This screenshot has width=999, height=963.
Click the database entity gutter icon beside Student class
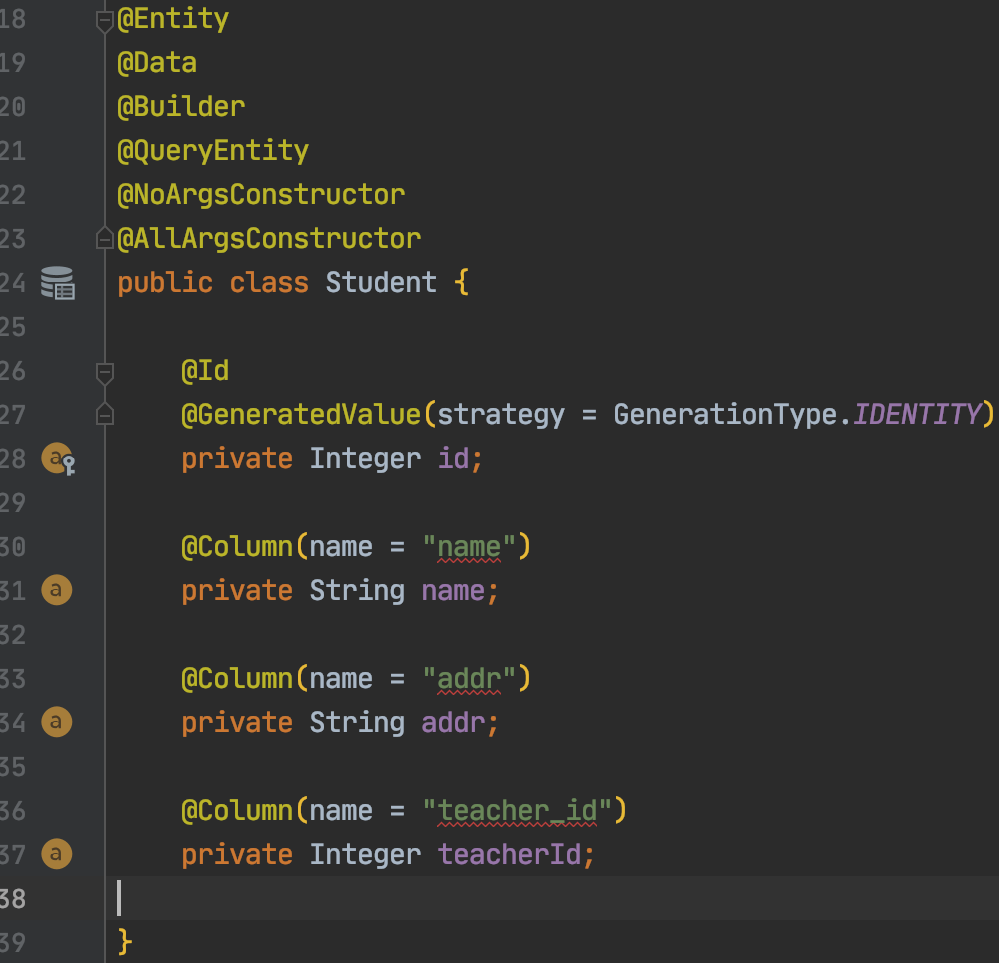[58, 283]
